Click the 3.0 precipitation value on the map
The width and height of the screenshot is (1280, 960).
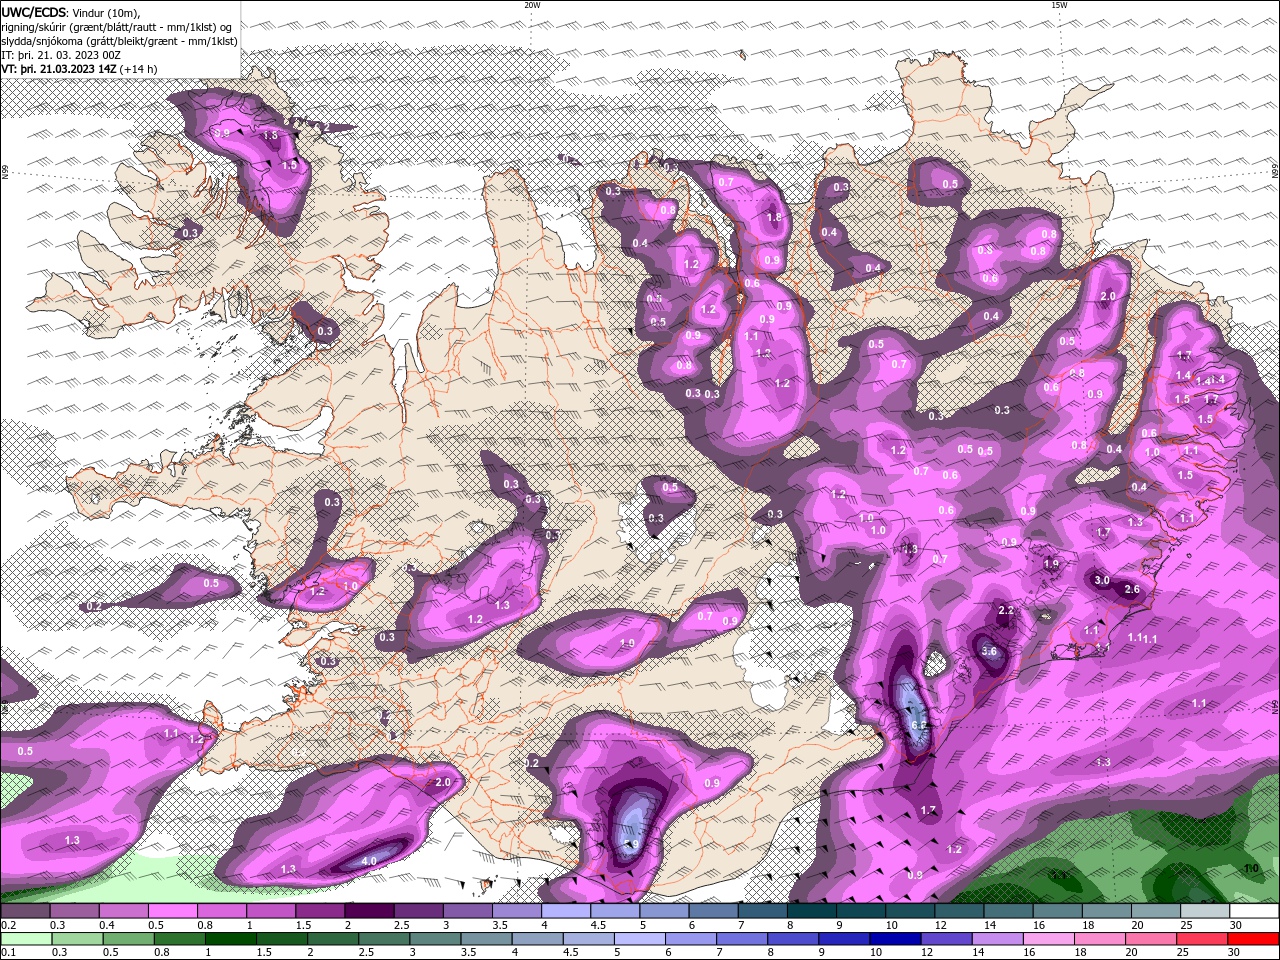1102,580
